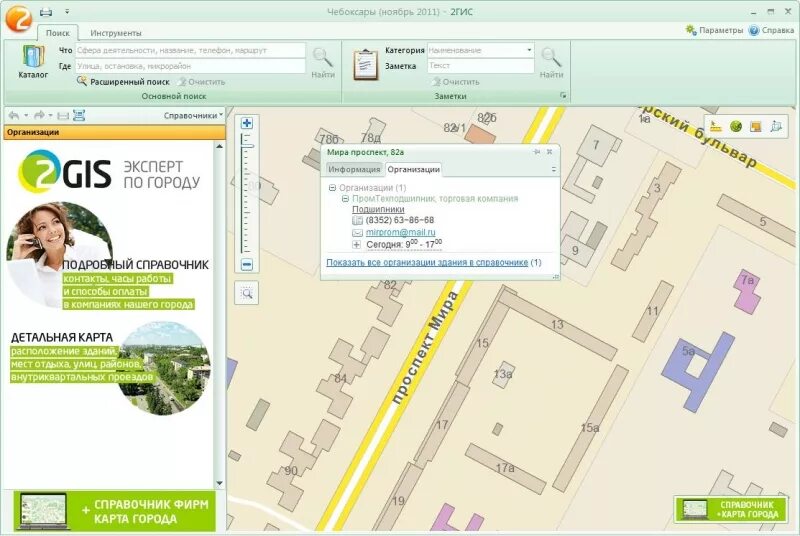Zoom in the map with plus button

pos(247,123)
